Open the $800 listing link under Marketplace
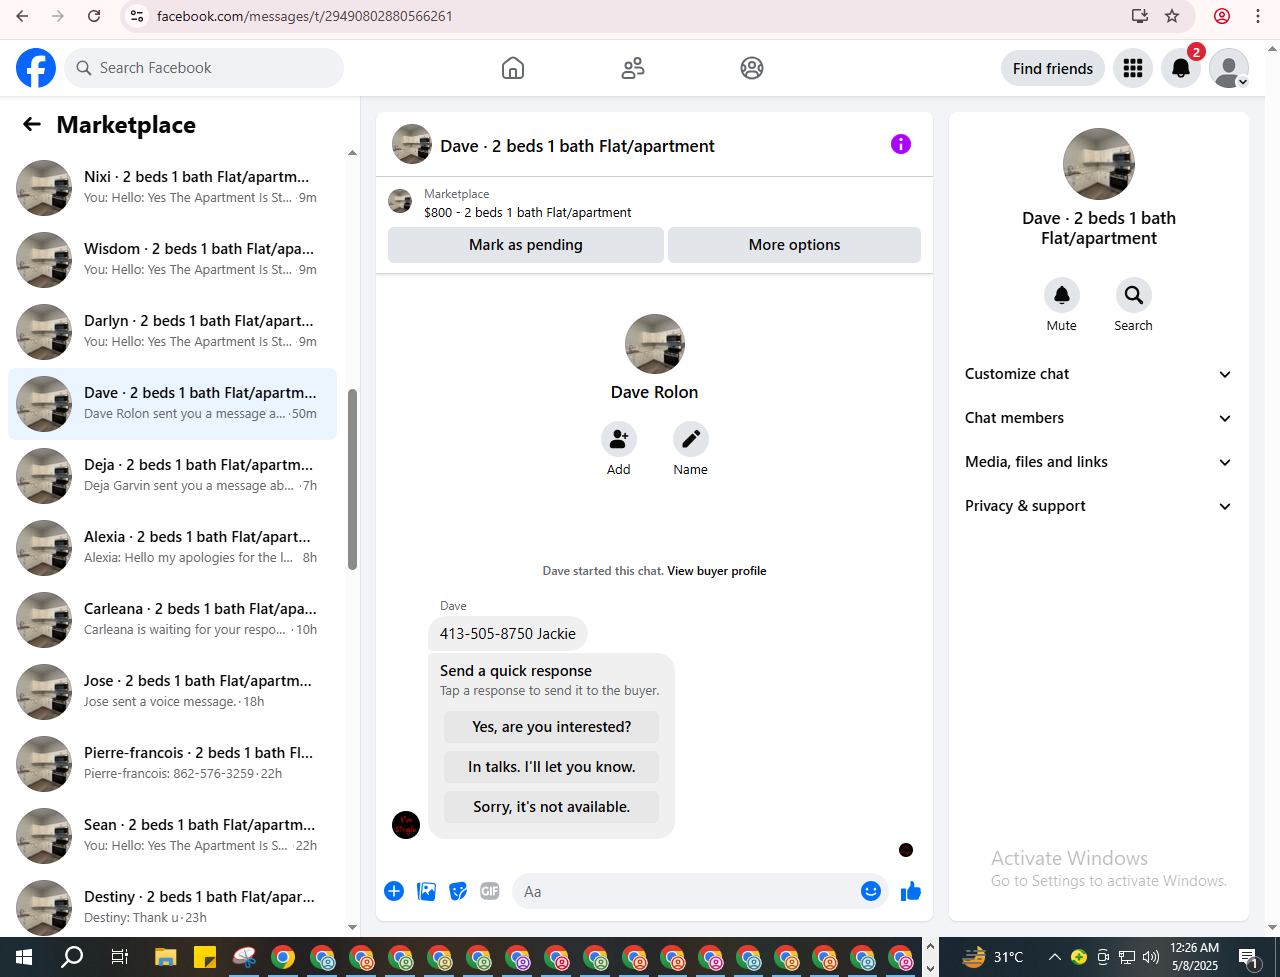This screenshot has width=1280, height=977. tap(528, 212)
